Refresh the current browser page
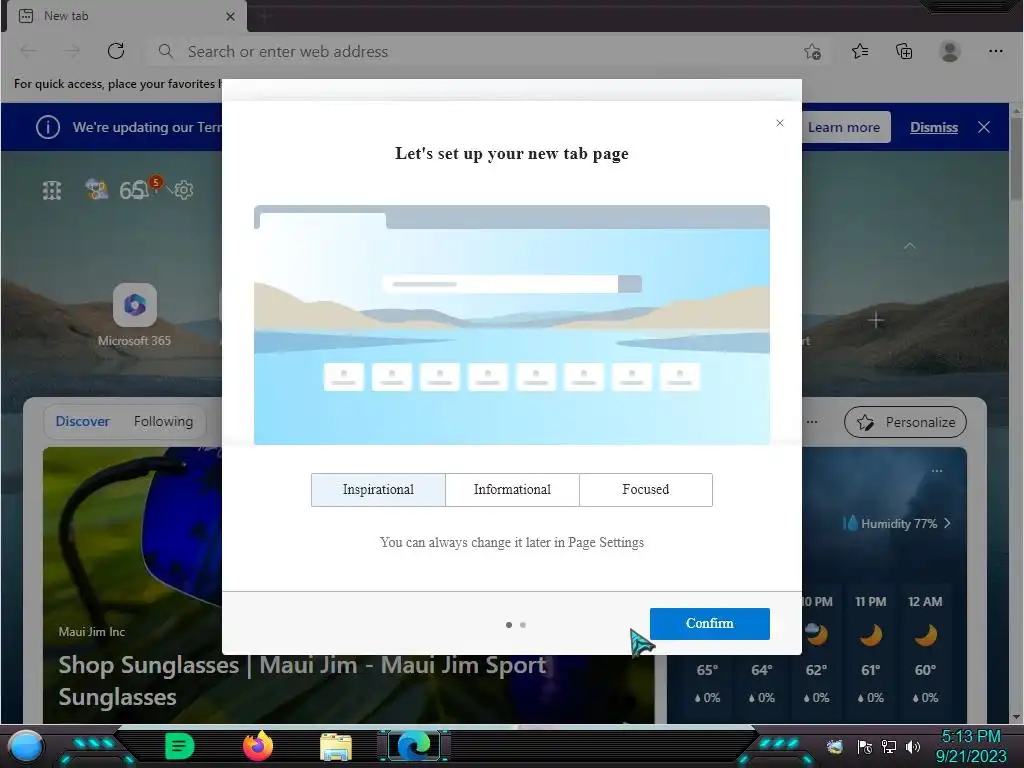Screen dimensions: 1024x768 (x=116, y=51)
